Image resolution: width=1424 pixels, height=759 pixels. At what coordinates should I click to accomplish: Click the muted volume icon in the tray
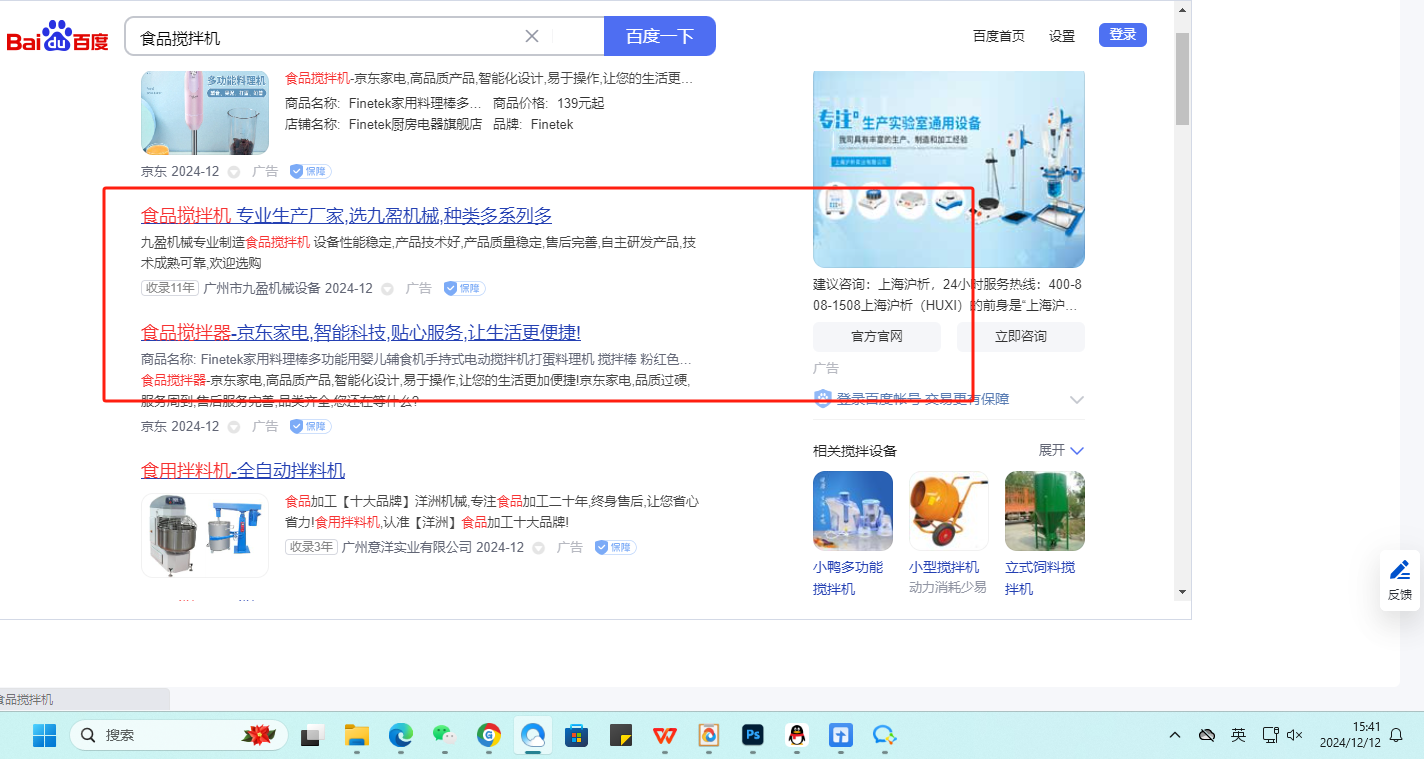click(1294, 735)
